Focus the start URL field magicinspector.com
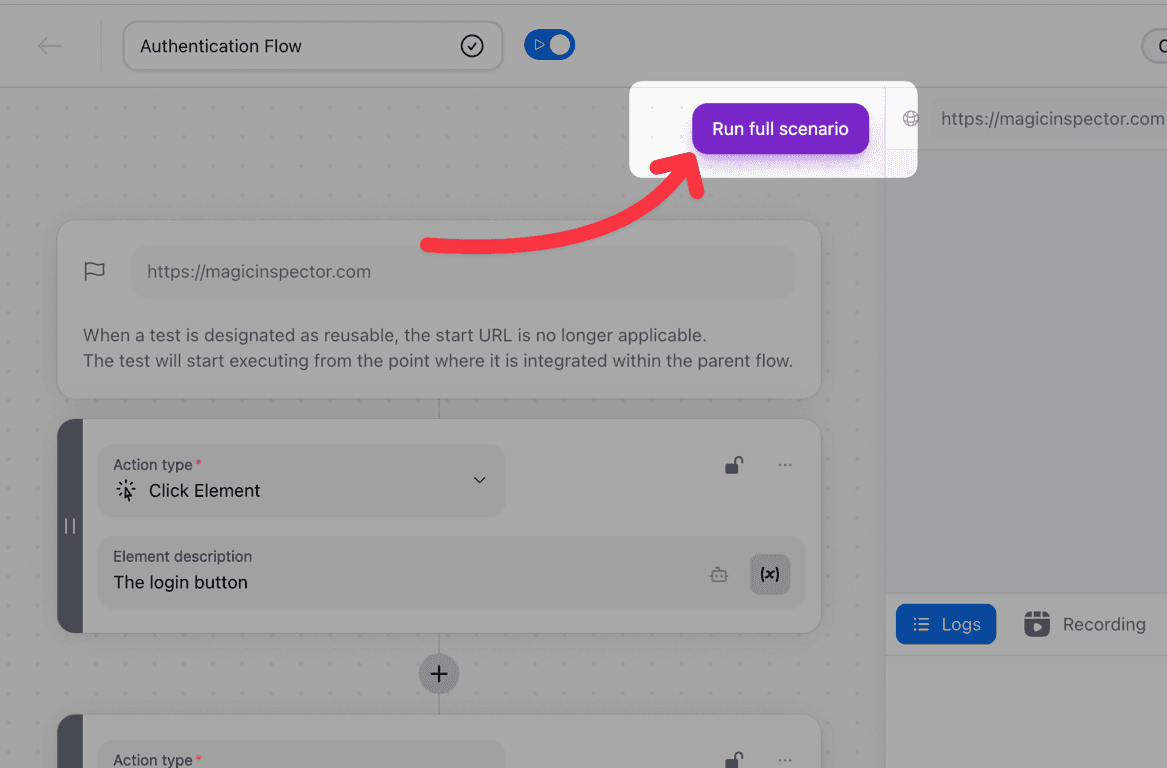The width and height of the screenshot is (1167, 768). point(463,272)
